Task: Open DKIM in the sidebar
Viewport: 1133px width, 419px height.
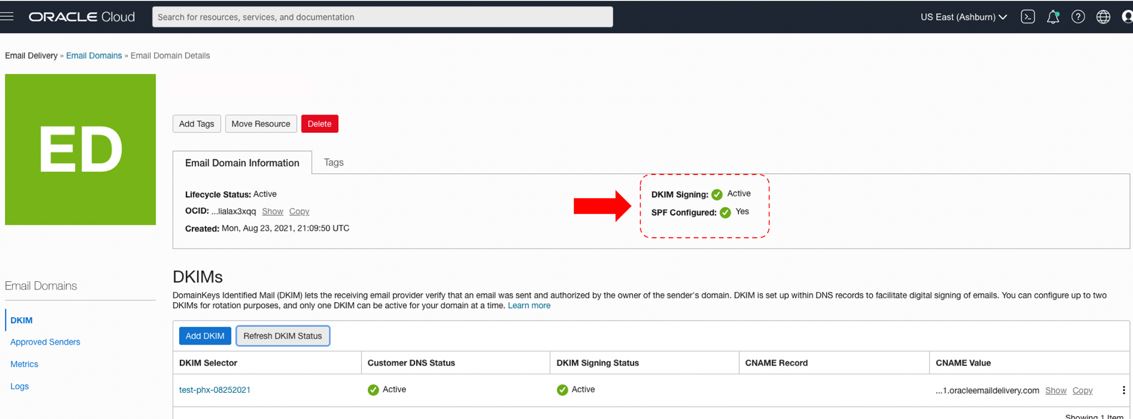Action: point(21,320)
